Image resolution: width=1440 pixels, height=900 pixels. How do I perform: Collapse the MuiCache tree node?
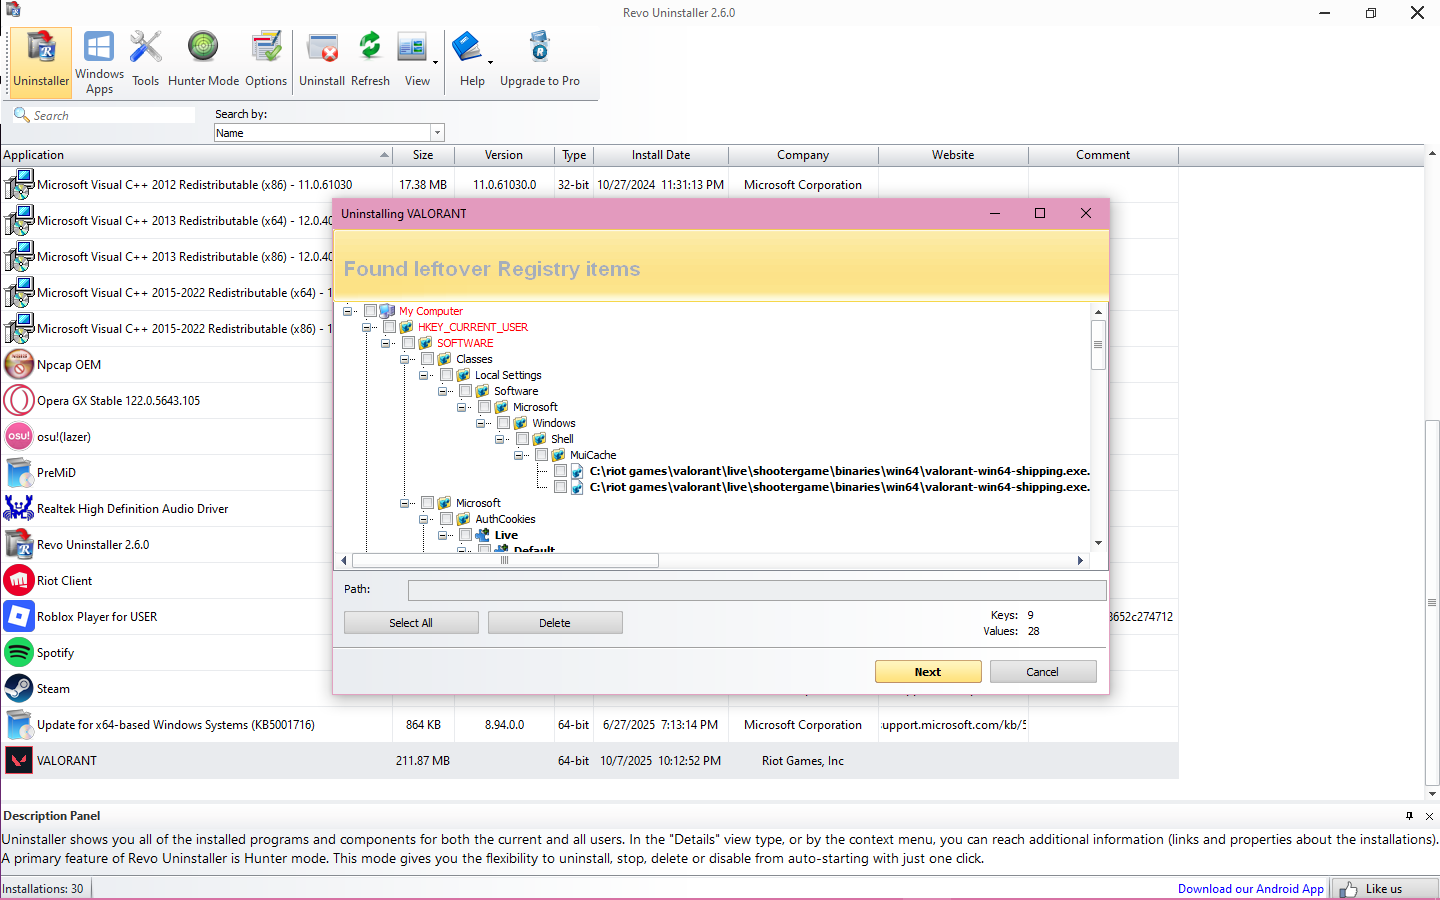pyautogui.click(x=518, y=455)
